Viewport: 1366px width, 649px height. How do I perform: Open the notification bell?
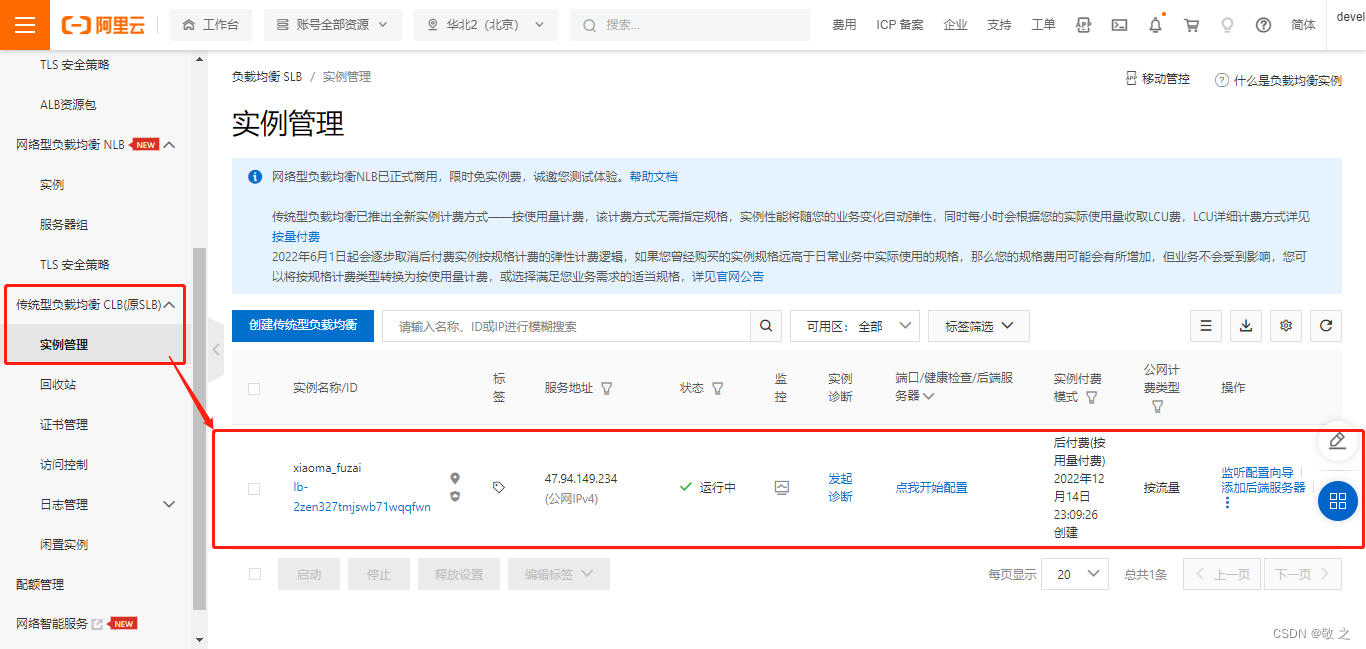point(1156,25)
